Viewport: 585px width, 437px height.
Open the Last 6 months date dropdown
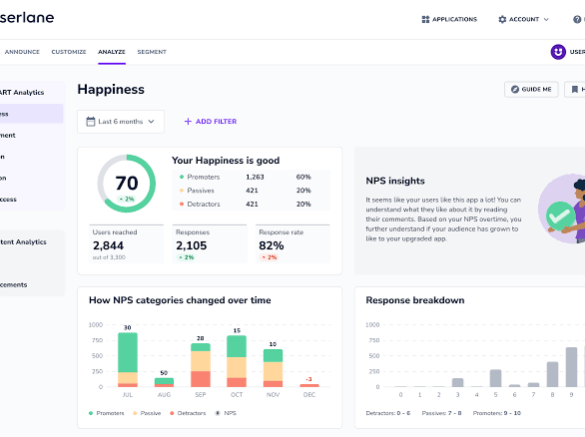pyautogui.click(x=121, y=122)
